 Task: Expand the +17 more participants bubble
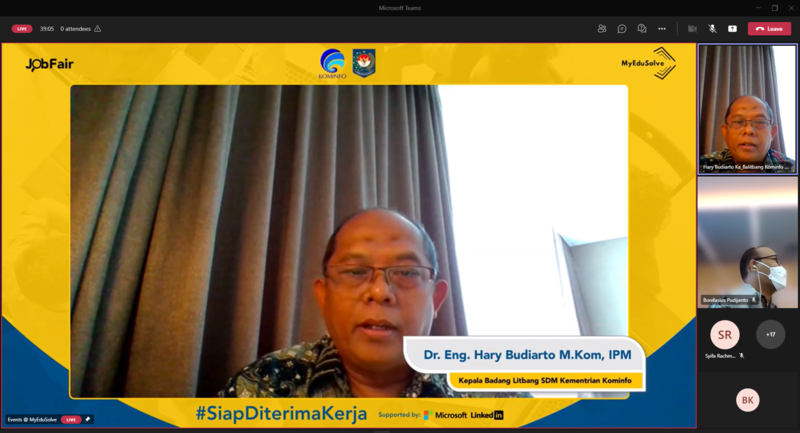pyautogui.click(x=770, y=335)
